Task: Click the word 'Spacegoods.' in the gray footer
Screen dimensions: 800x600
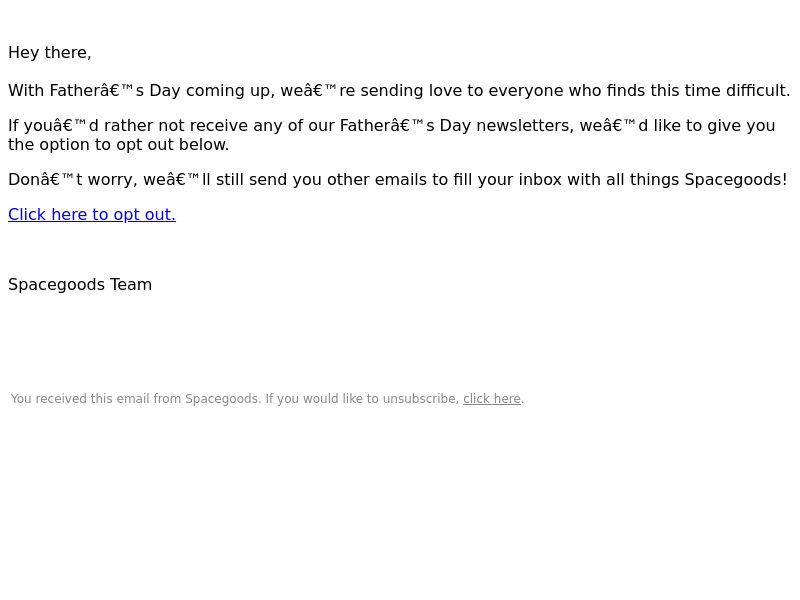Action: (x=223, y=399)
